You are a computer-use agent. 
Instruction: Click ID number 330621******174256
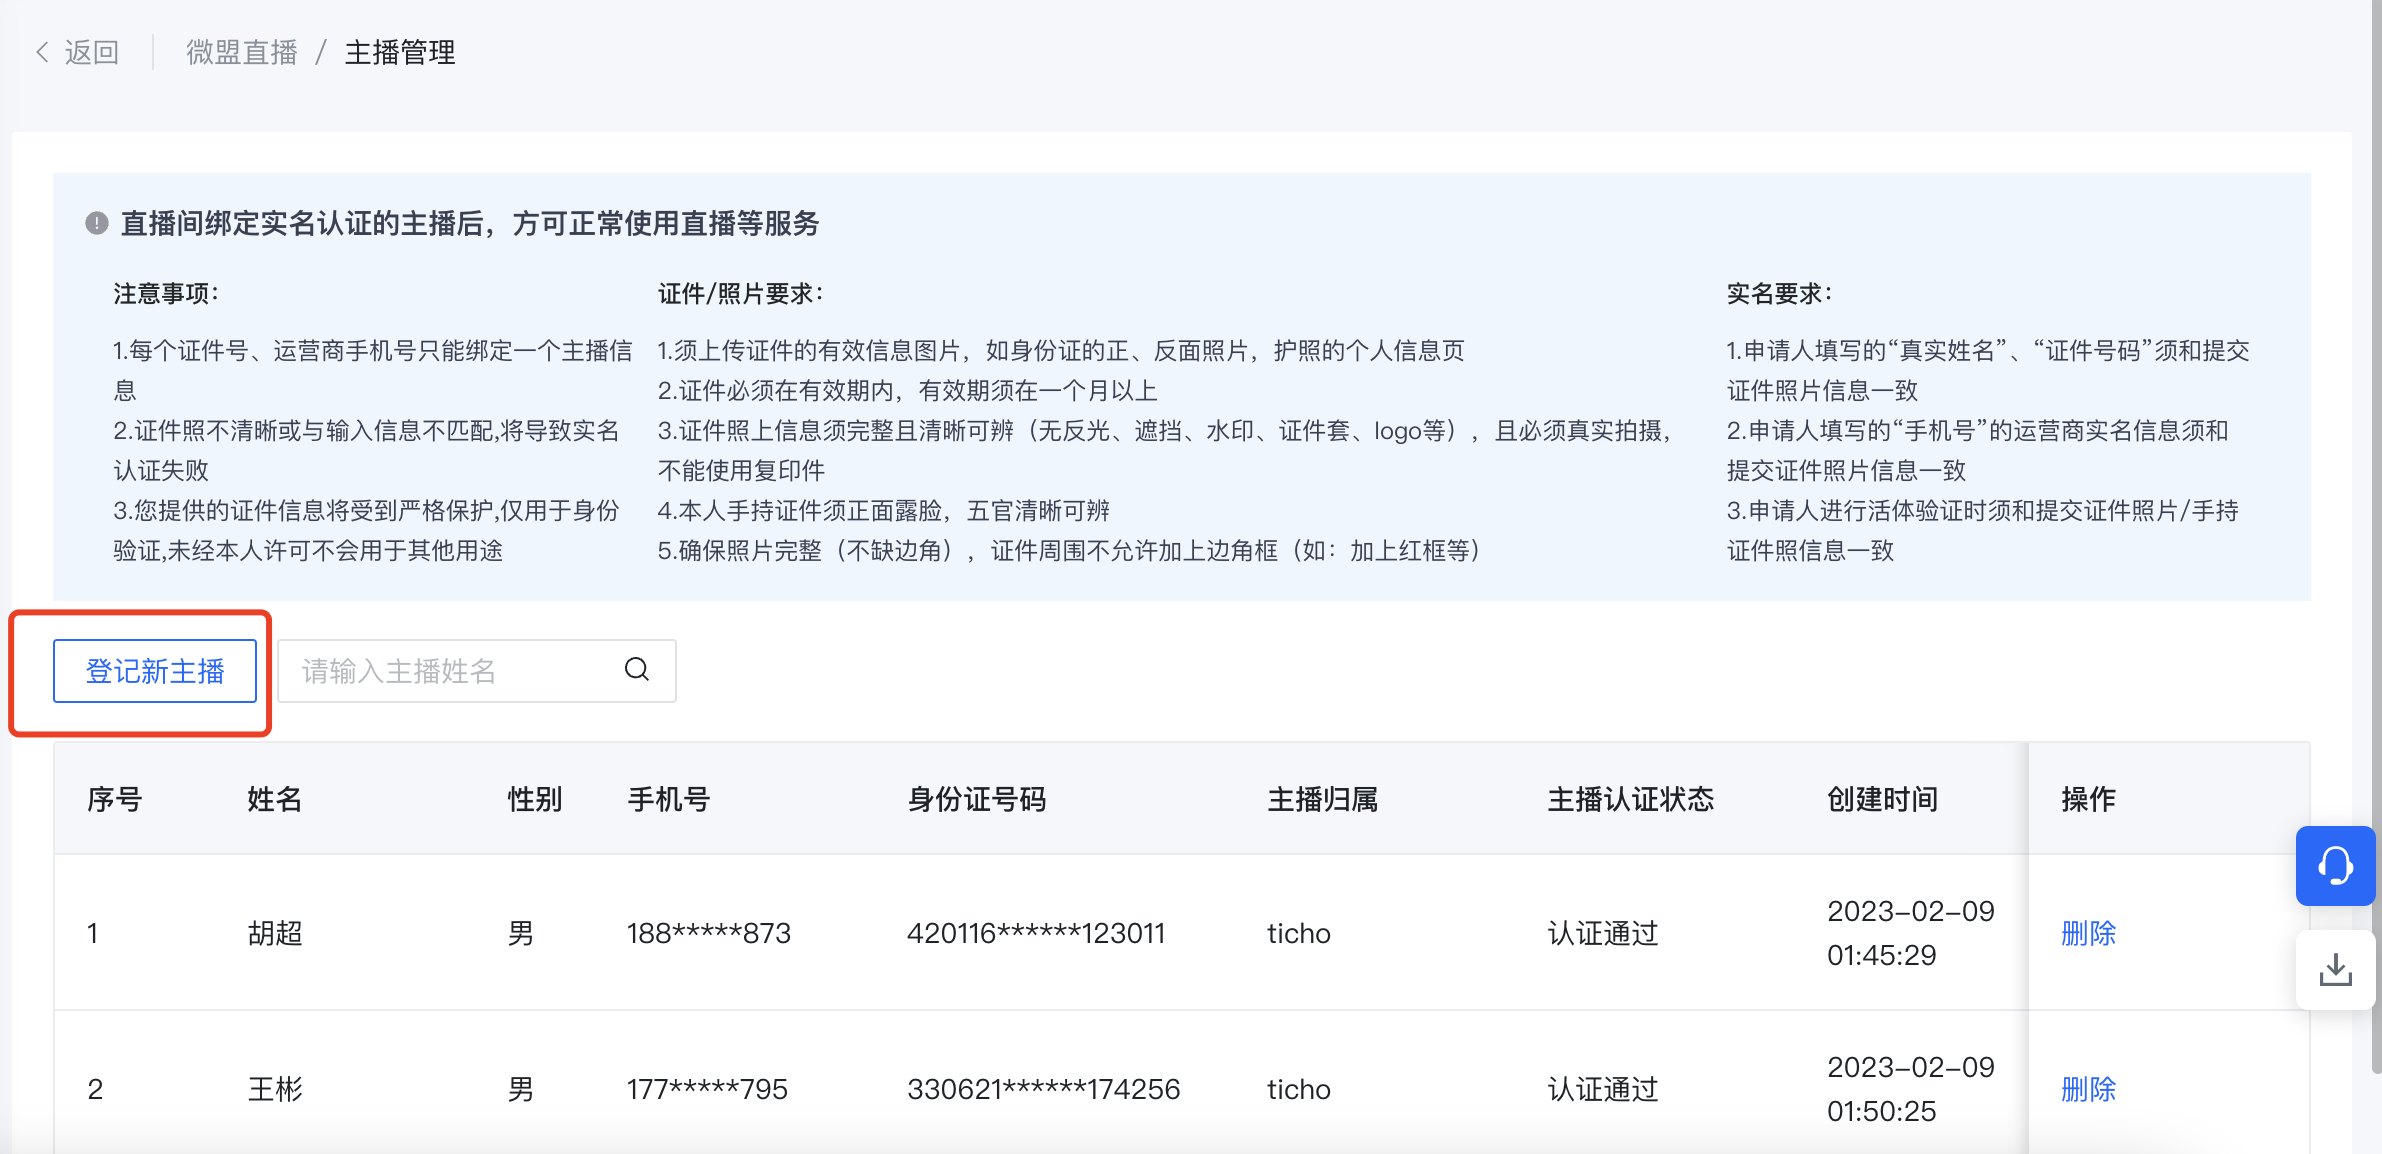[1044, 1089]
